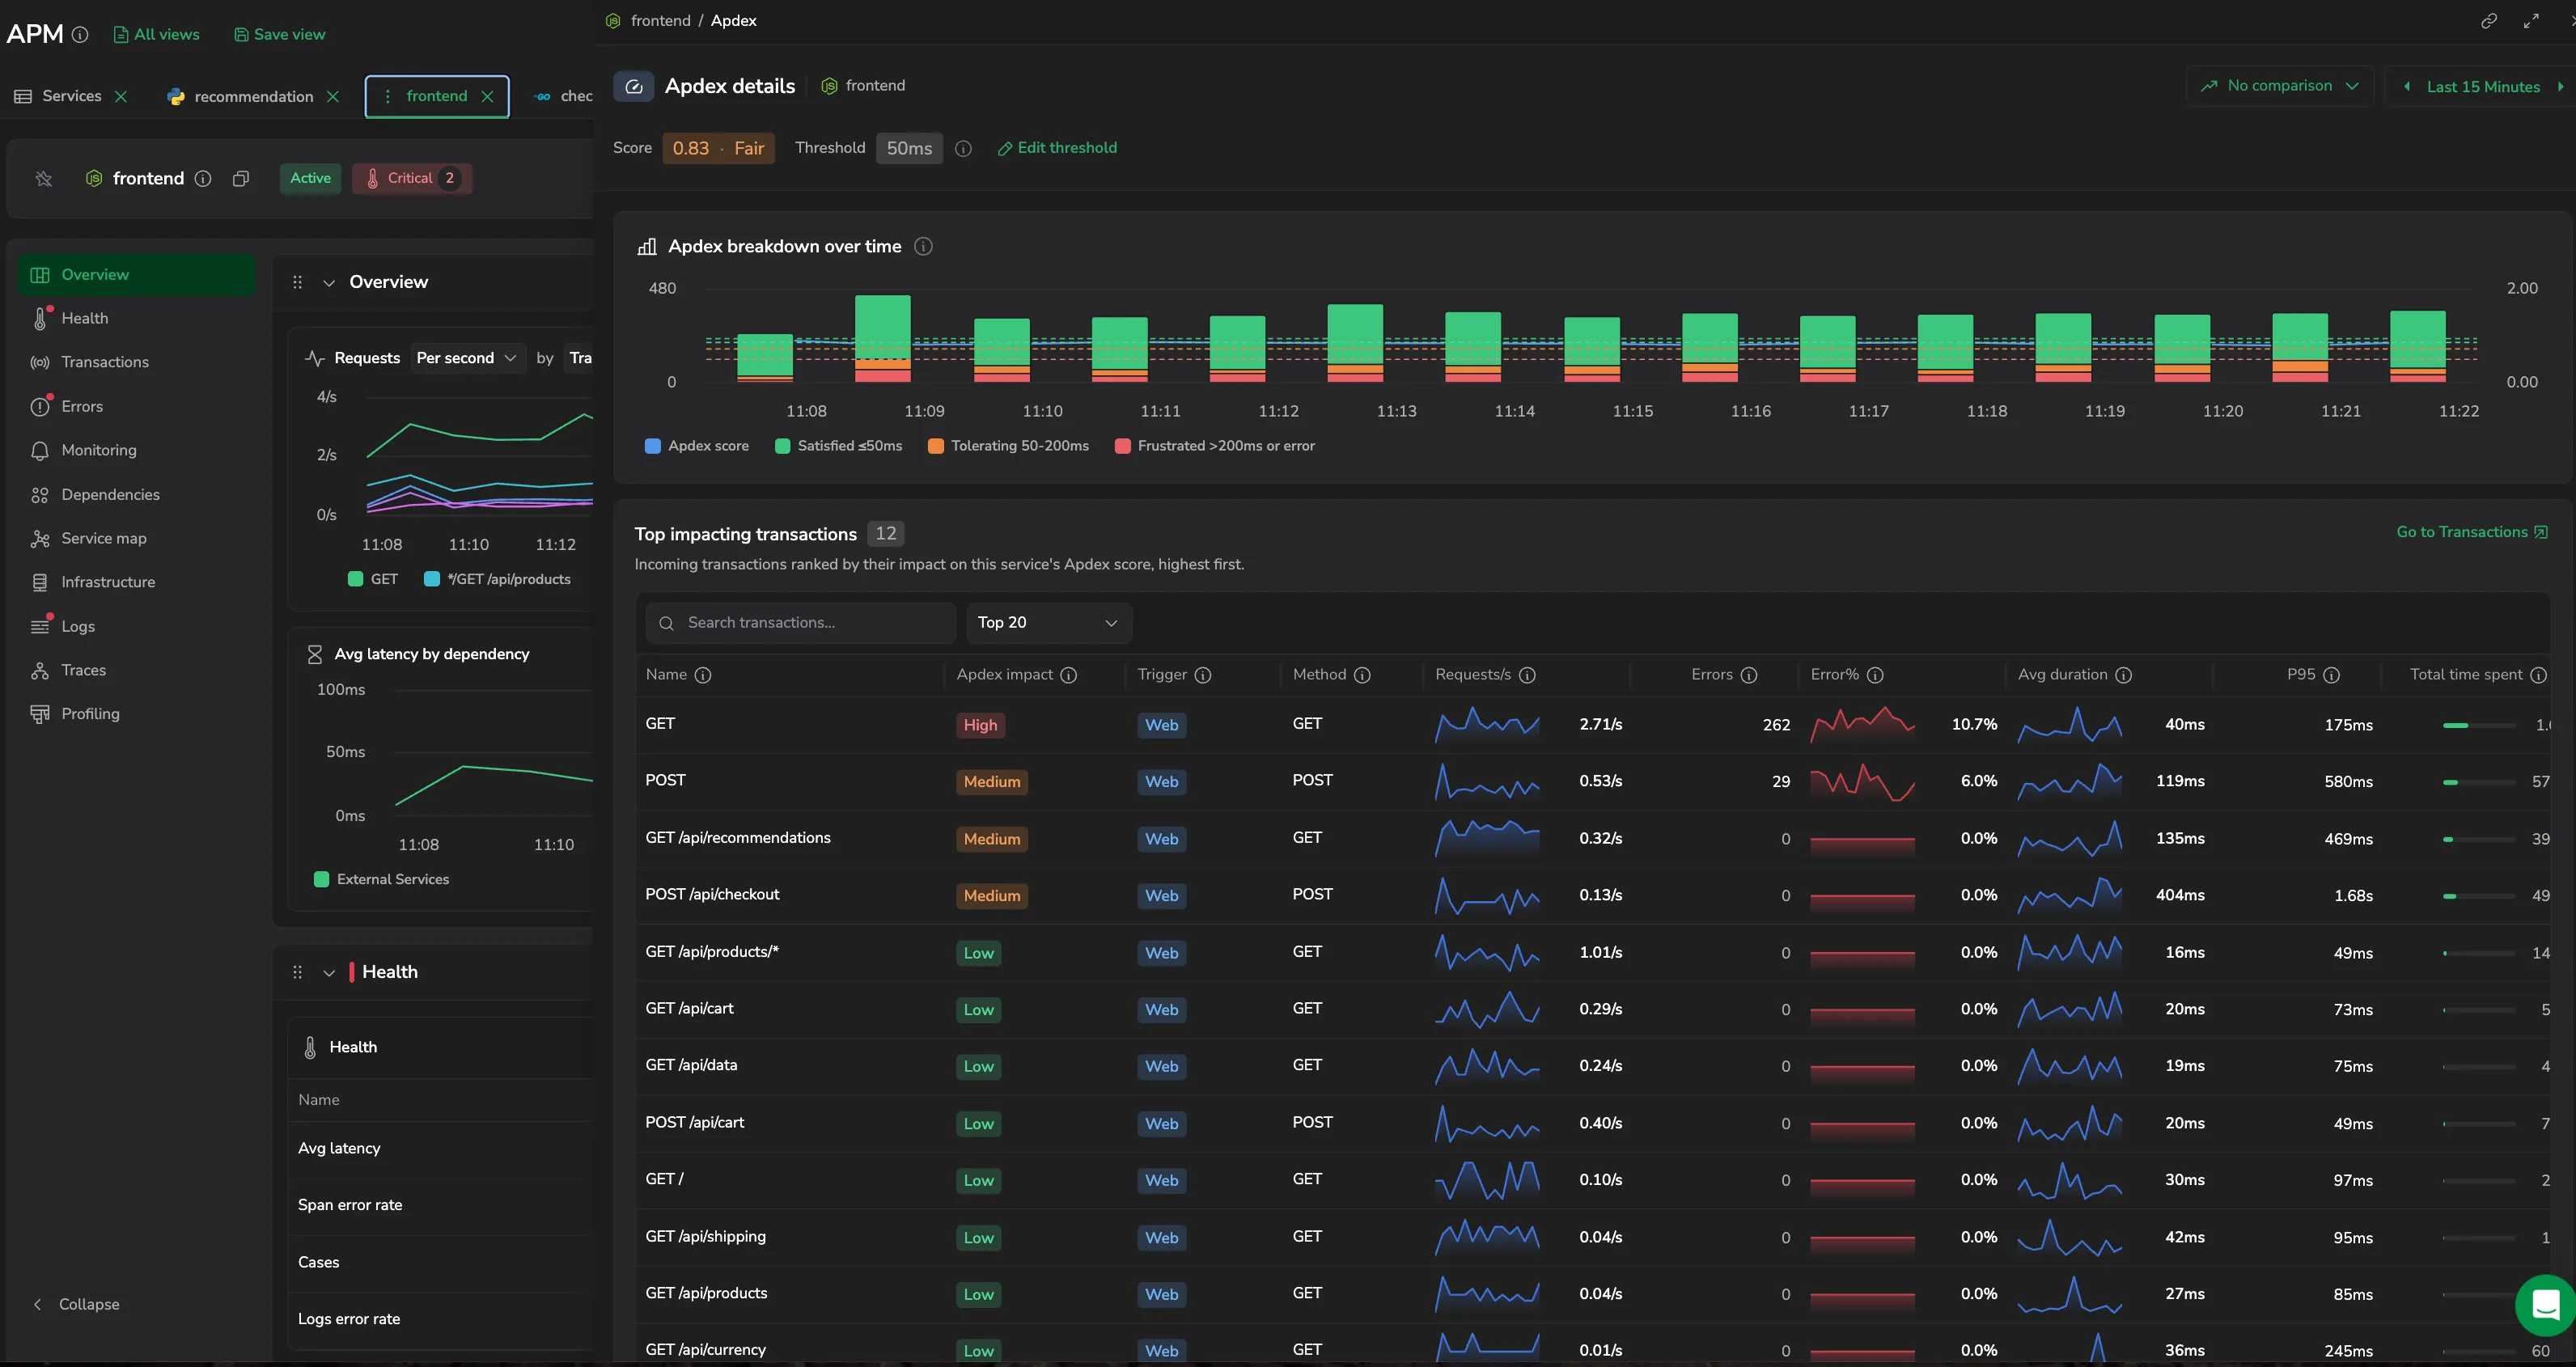Screen dimensions: 2576x1367
Task: Open the No comparison dropdown
Action: [x=2279, y=86]
